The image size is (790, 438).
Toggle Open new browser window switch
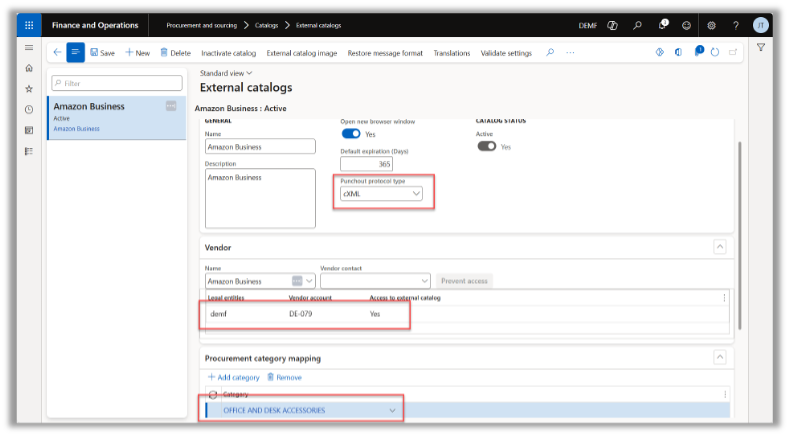[x=351, y=134]
